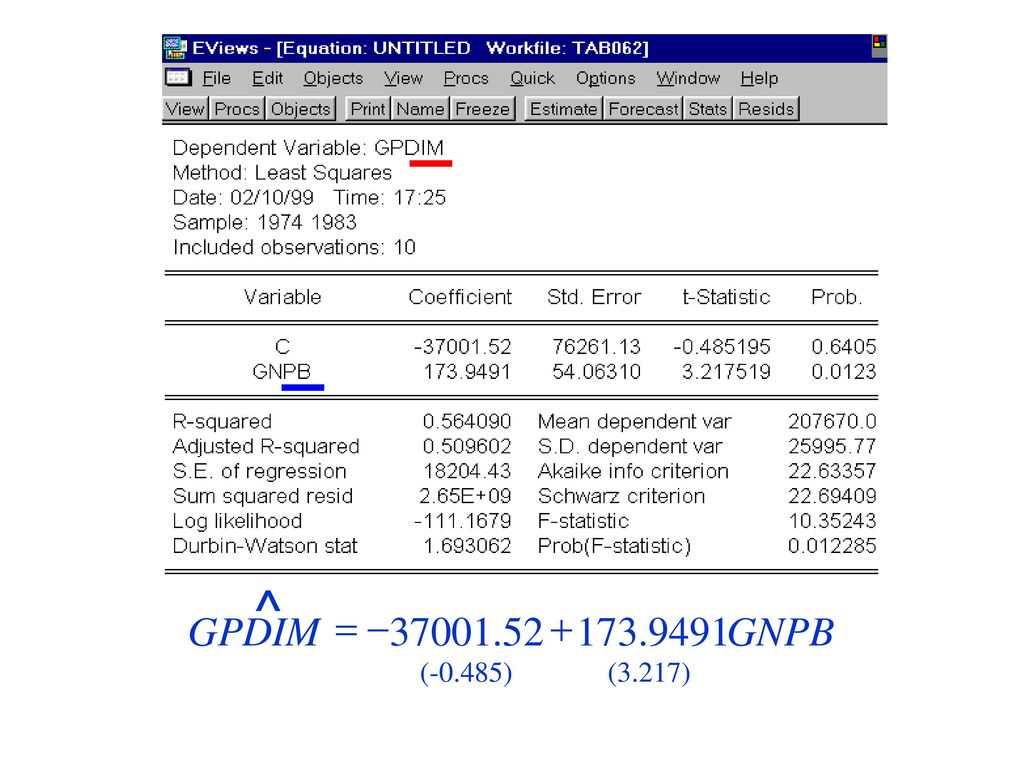Click the 'Coefficient' column header
Image resolution: width=1024 pixels, height=768 pixels.
(460, 297)
